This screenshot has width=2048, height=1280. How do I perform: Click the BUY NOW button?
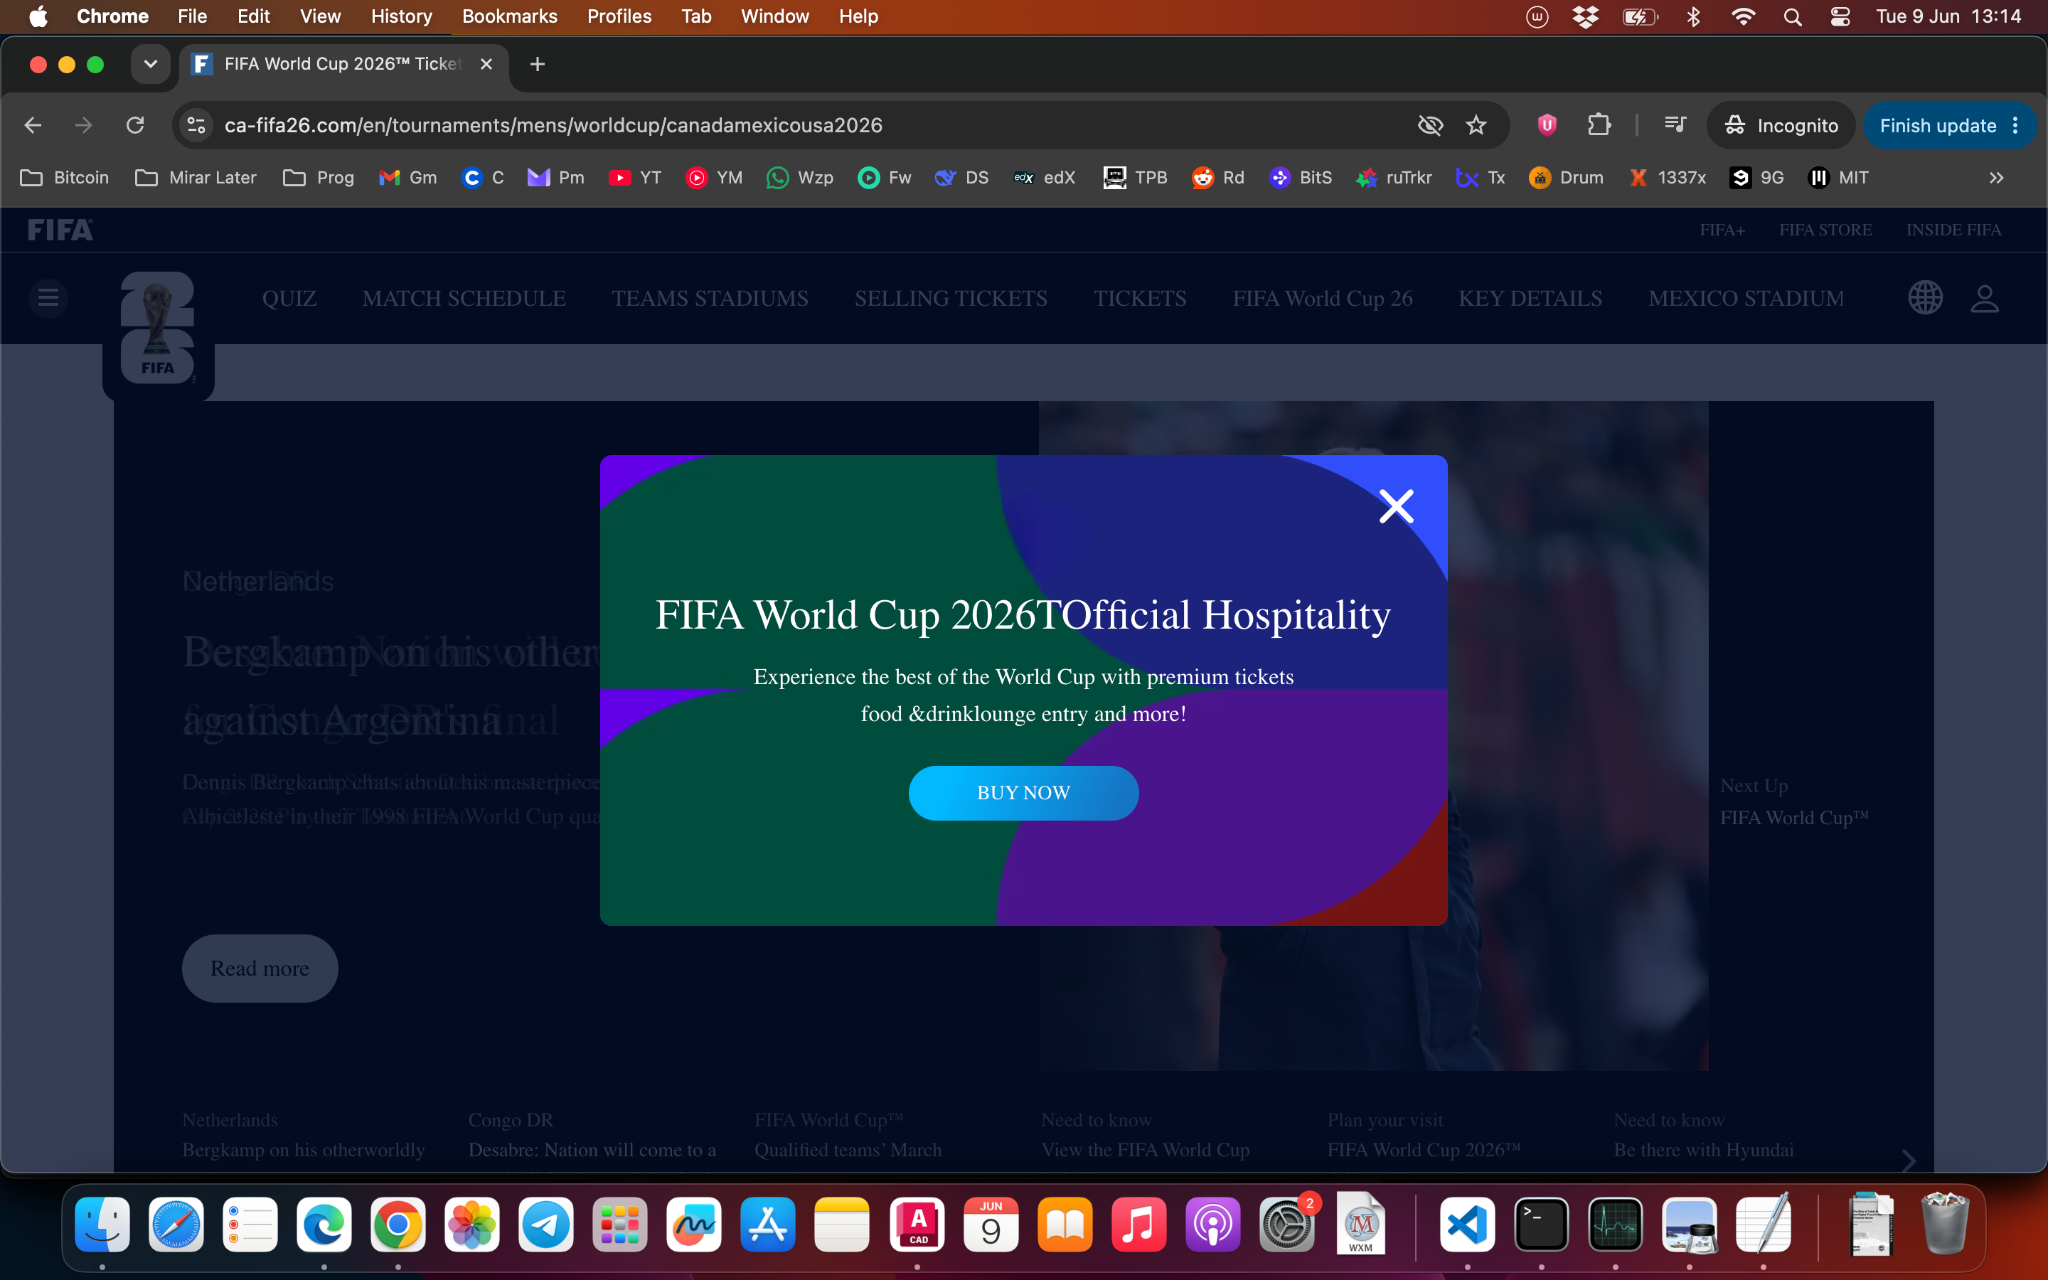1023,793
